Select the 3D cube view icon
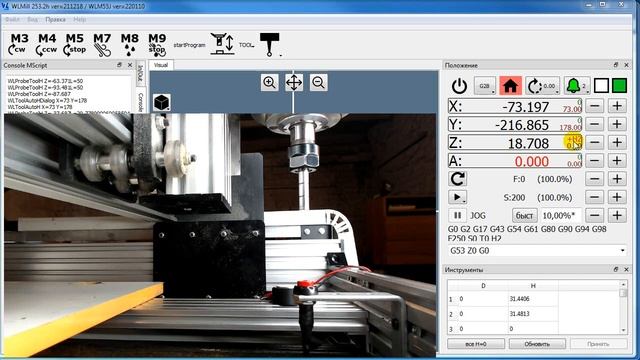This screenshot has width=640, height=360. 162,102
